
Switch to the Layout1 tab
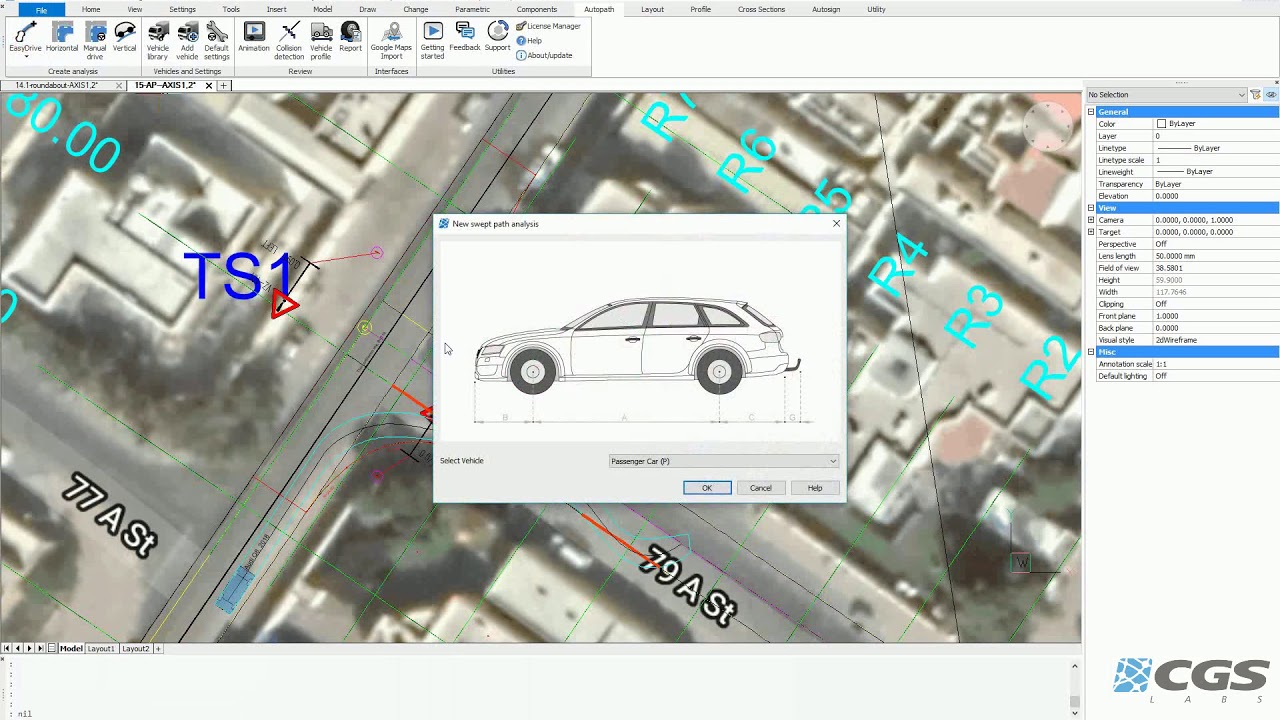click(101, 649)
